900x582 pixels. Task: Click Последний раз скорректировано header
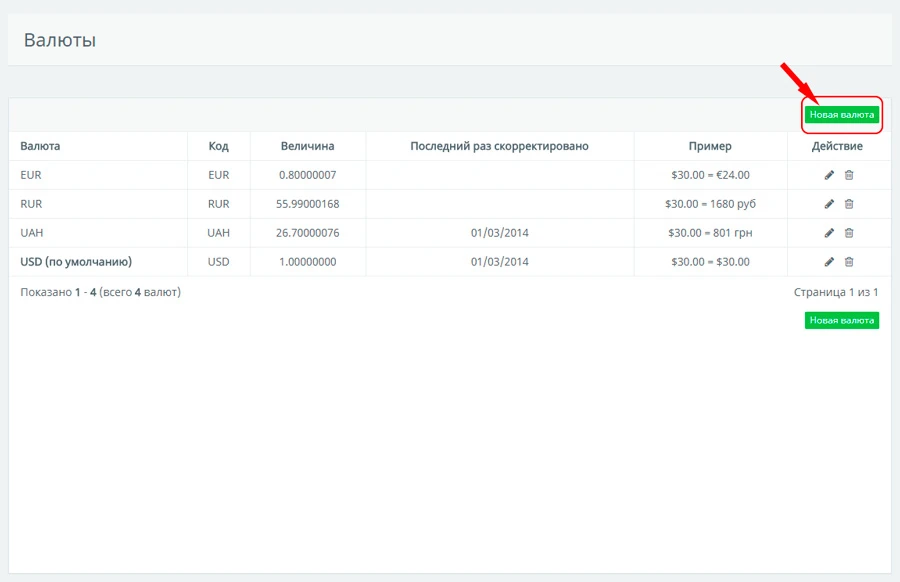click(499, 146)
